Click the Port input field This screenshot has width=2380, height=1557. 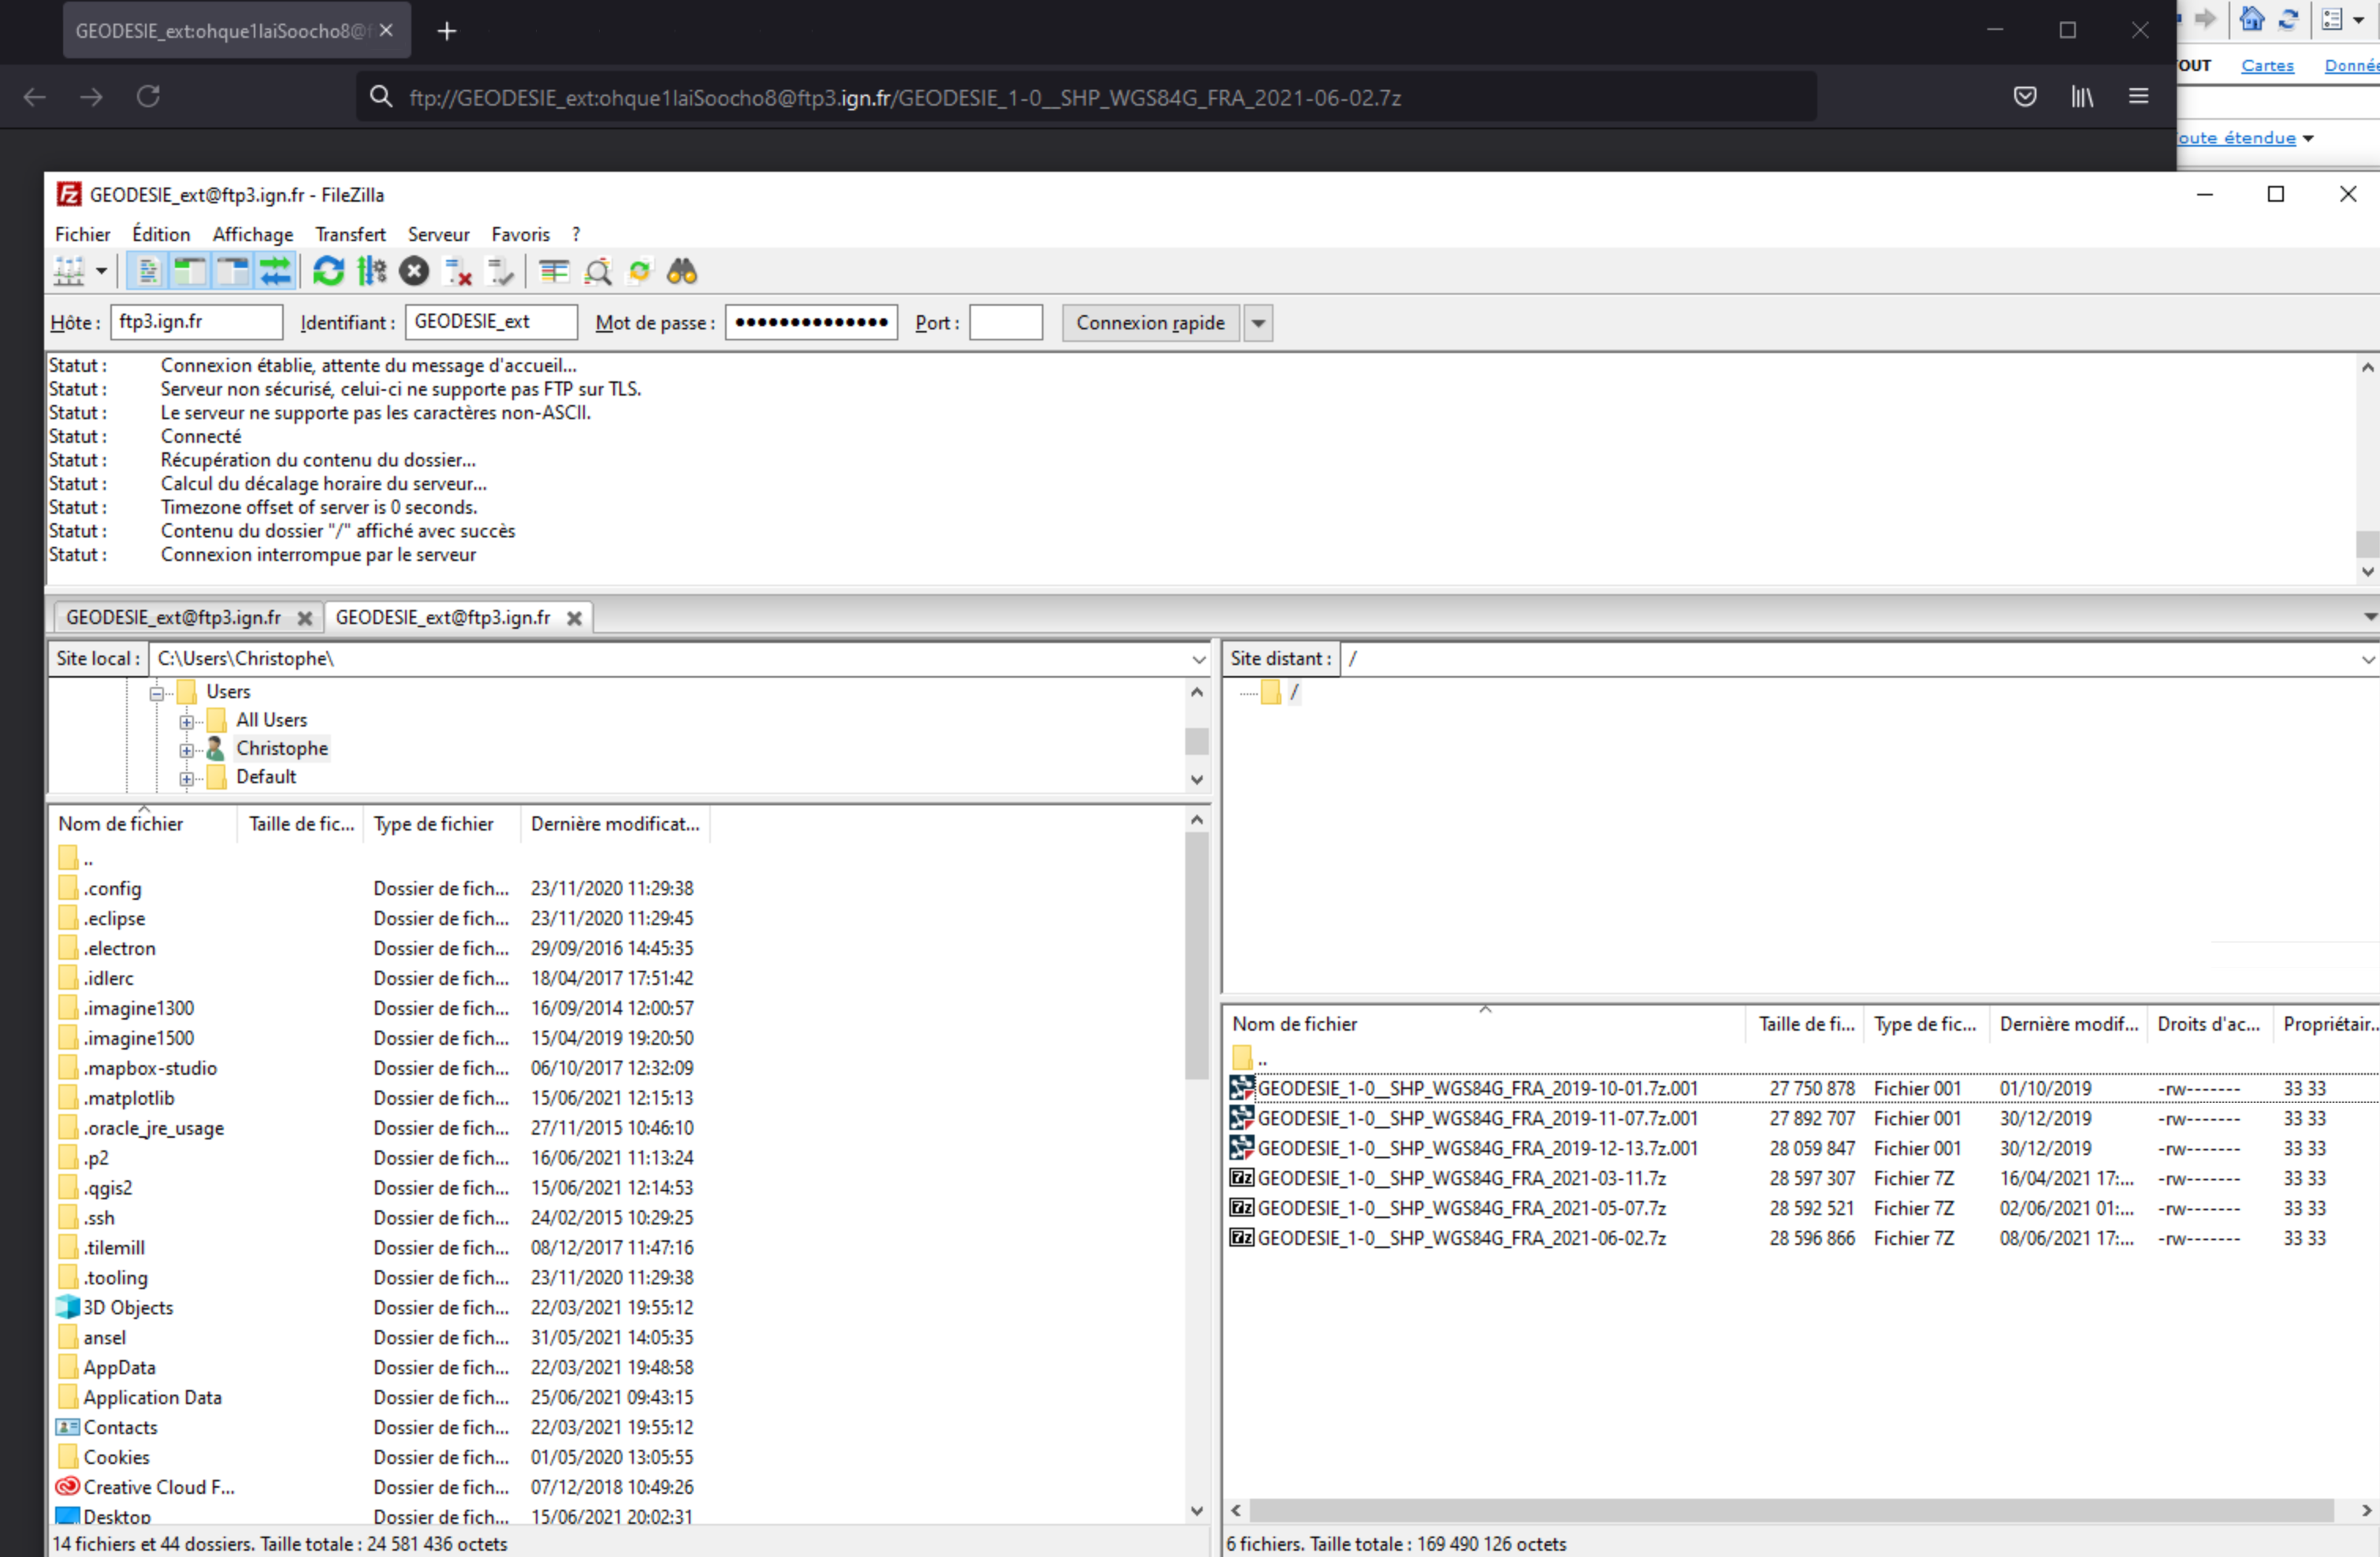[x=1005, y=323]
